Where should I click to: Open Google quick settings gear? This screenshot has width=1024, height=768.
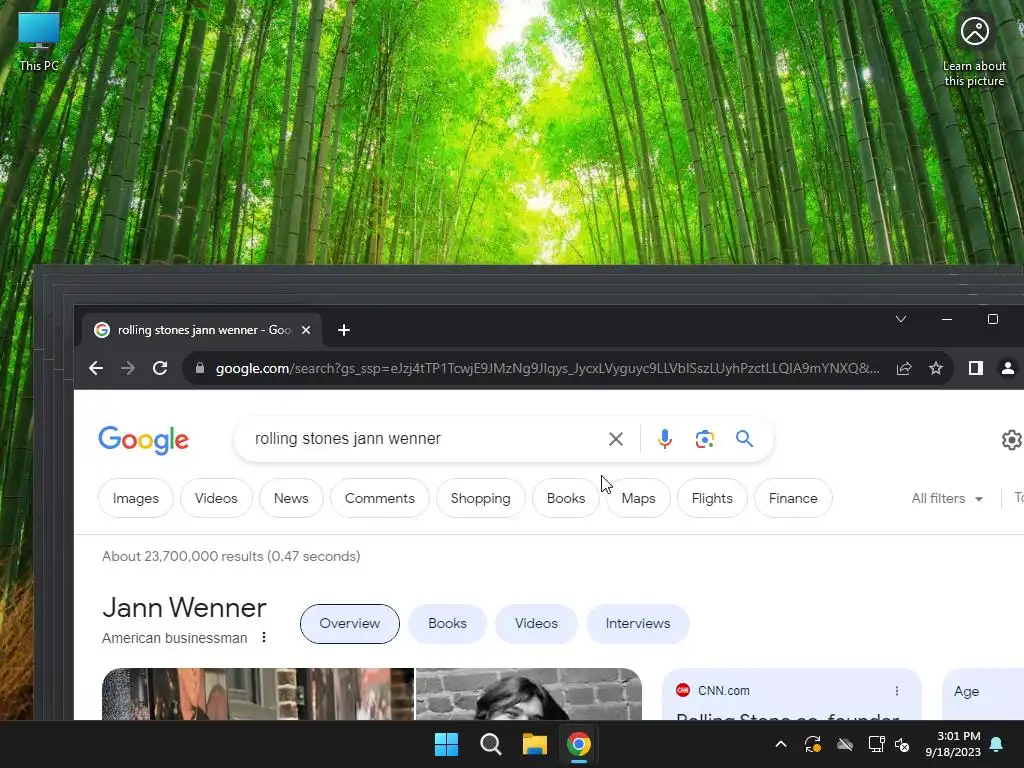[1012, 440]
